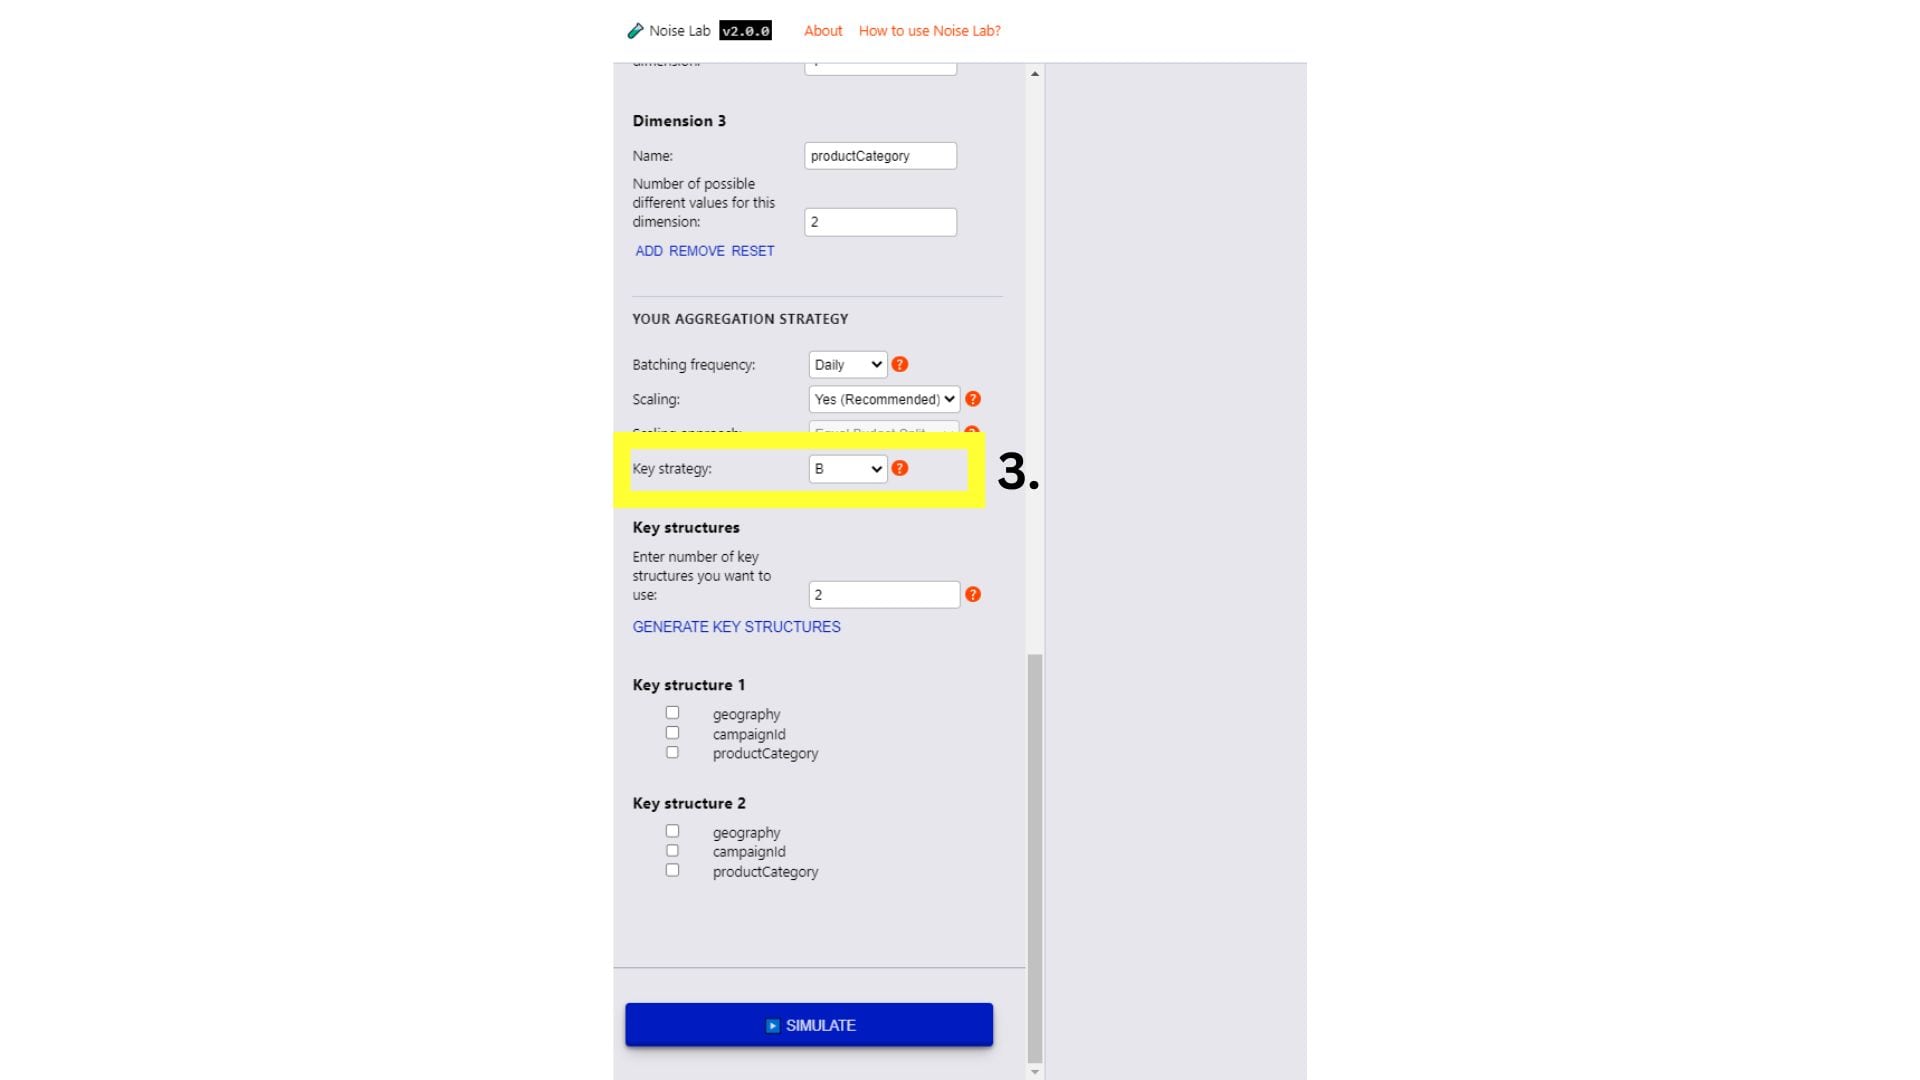This screenshot has width=1920, height=1080.
Task: Click GENERATE KEY STRUCTURES link
Action: [x=736, y=626]
